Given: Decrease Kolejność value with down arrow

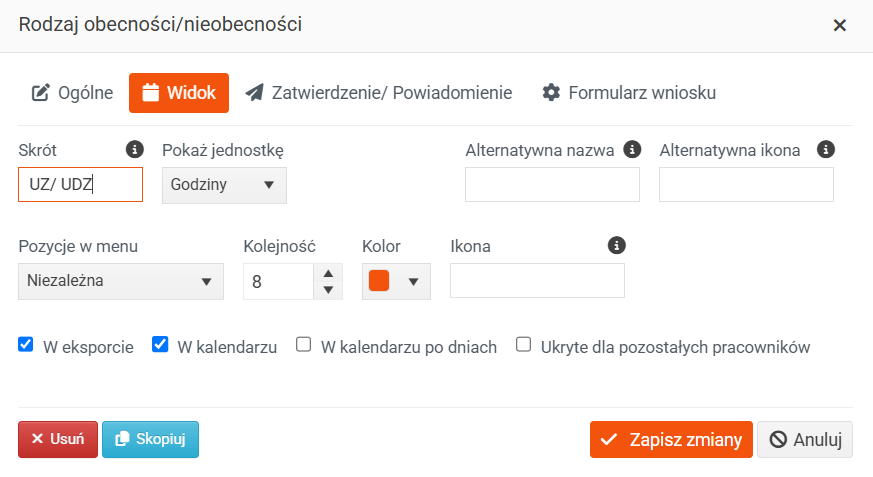Looking at the screenshot, I should (x=328, y=290).
